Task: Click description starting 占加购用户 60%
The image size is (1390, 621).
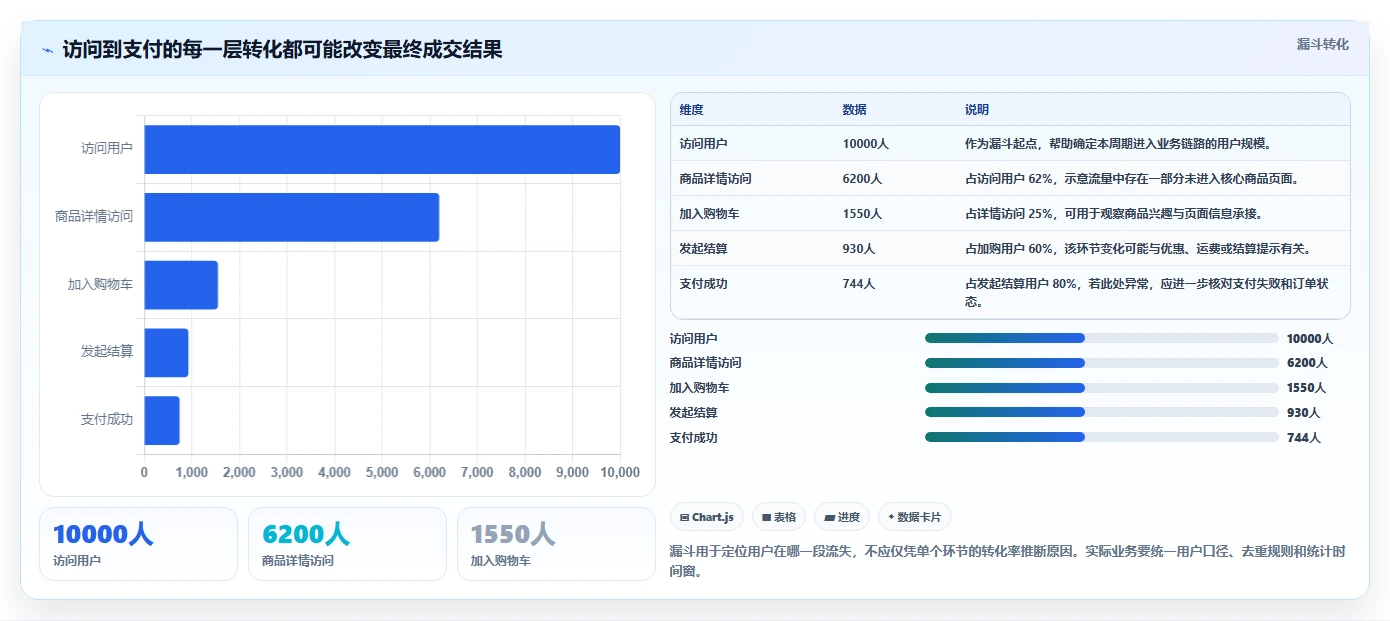Action: 1138,249
